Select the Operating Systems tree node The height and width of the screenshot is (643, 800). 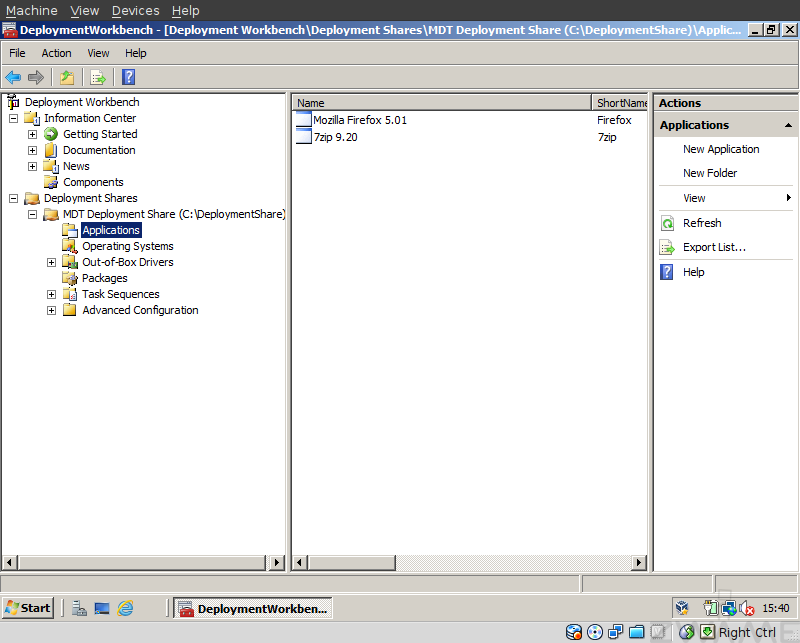click(128, 246)
